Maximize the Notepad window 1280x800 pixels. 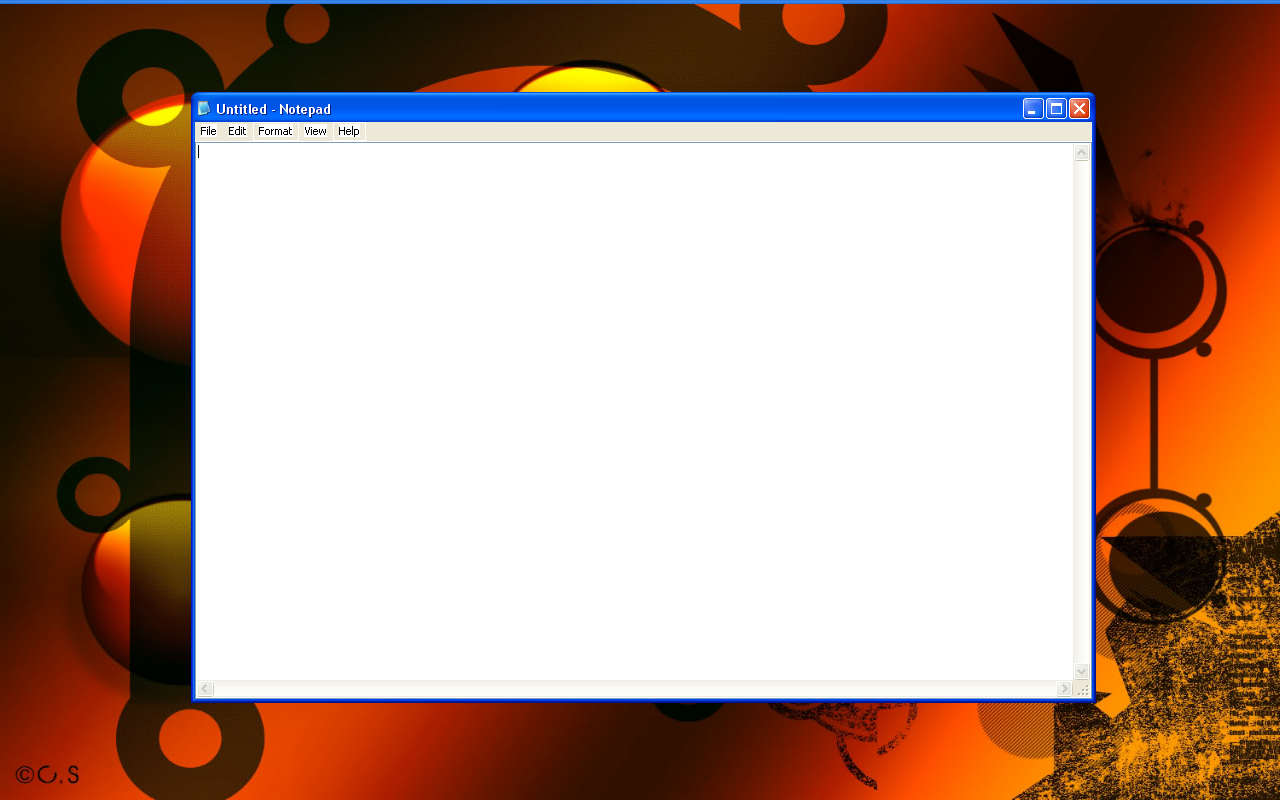pos(1055,108)
